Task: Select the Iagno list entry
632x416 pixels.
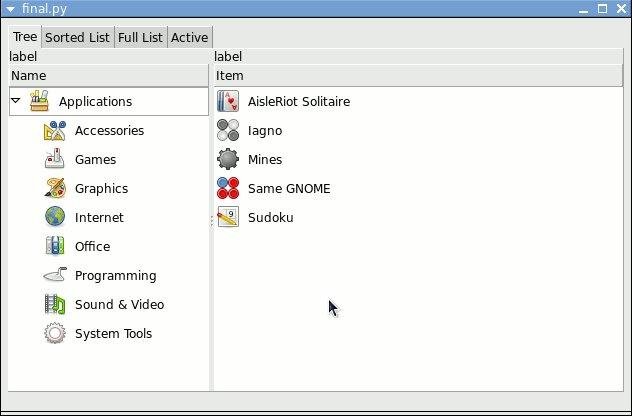Action: (265, 131)
